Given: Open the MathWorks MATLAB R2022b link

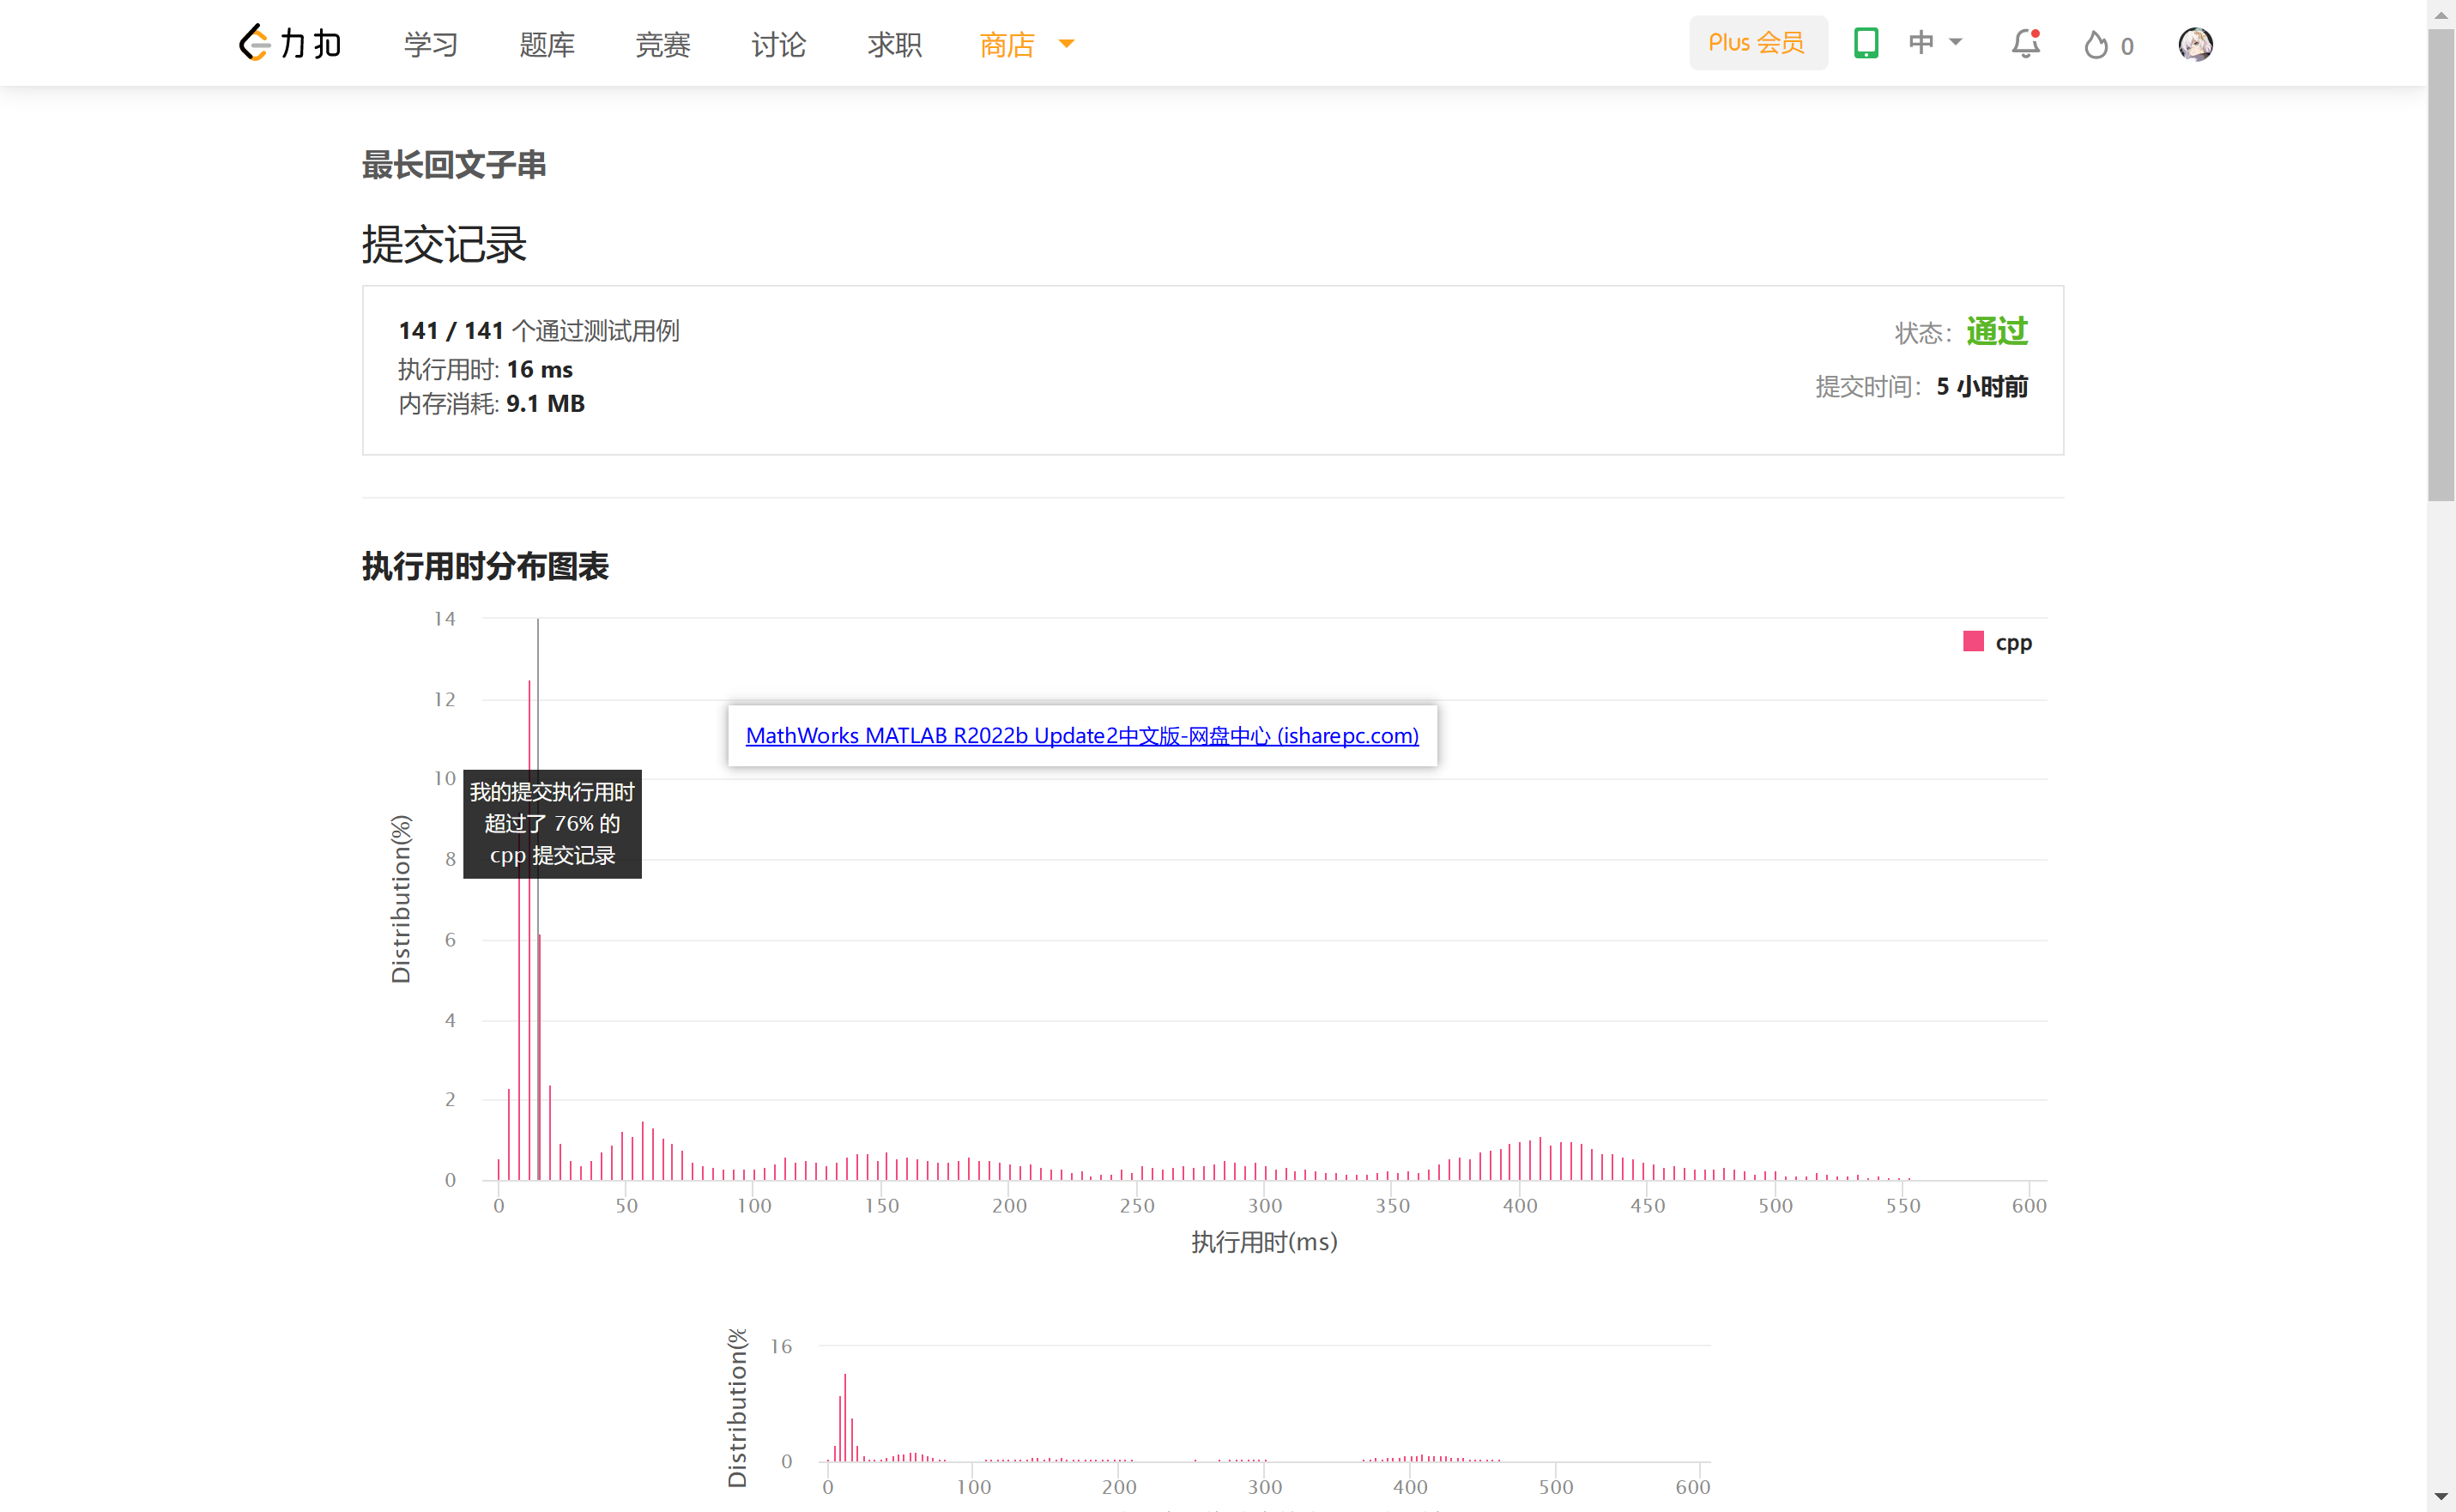Looking at the screenshot, I should pyautogui.click(x=1082, y=735).
